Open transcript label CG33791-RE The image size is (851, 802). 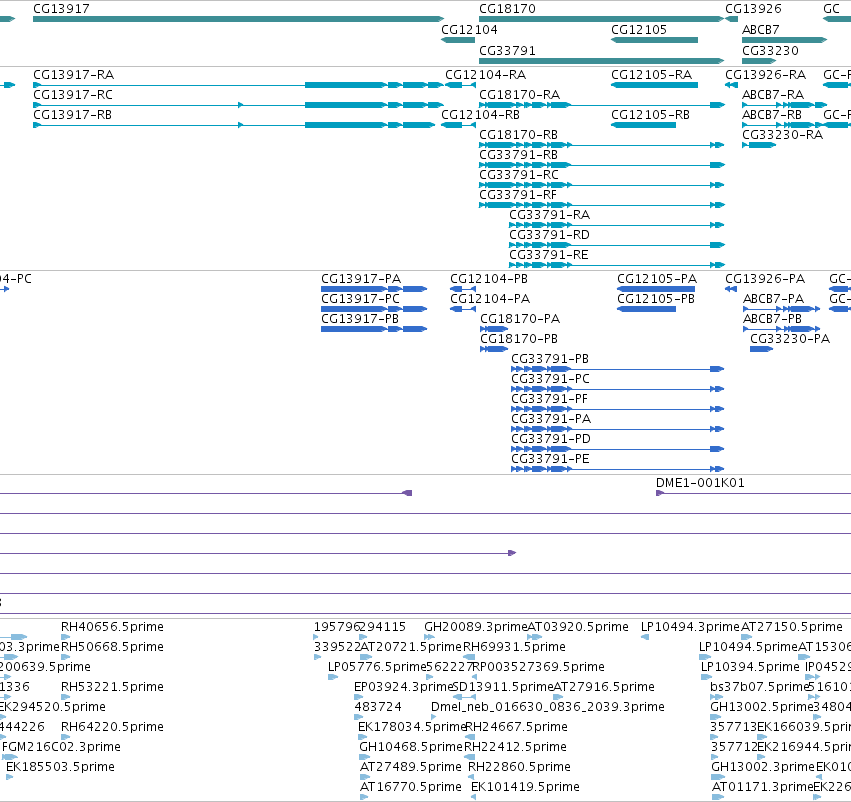[x=549, y=256]
